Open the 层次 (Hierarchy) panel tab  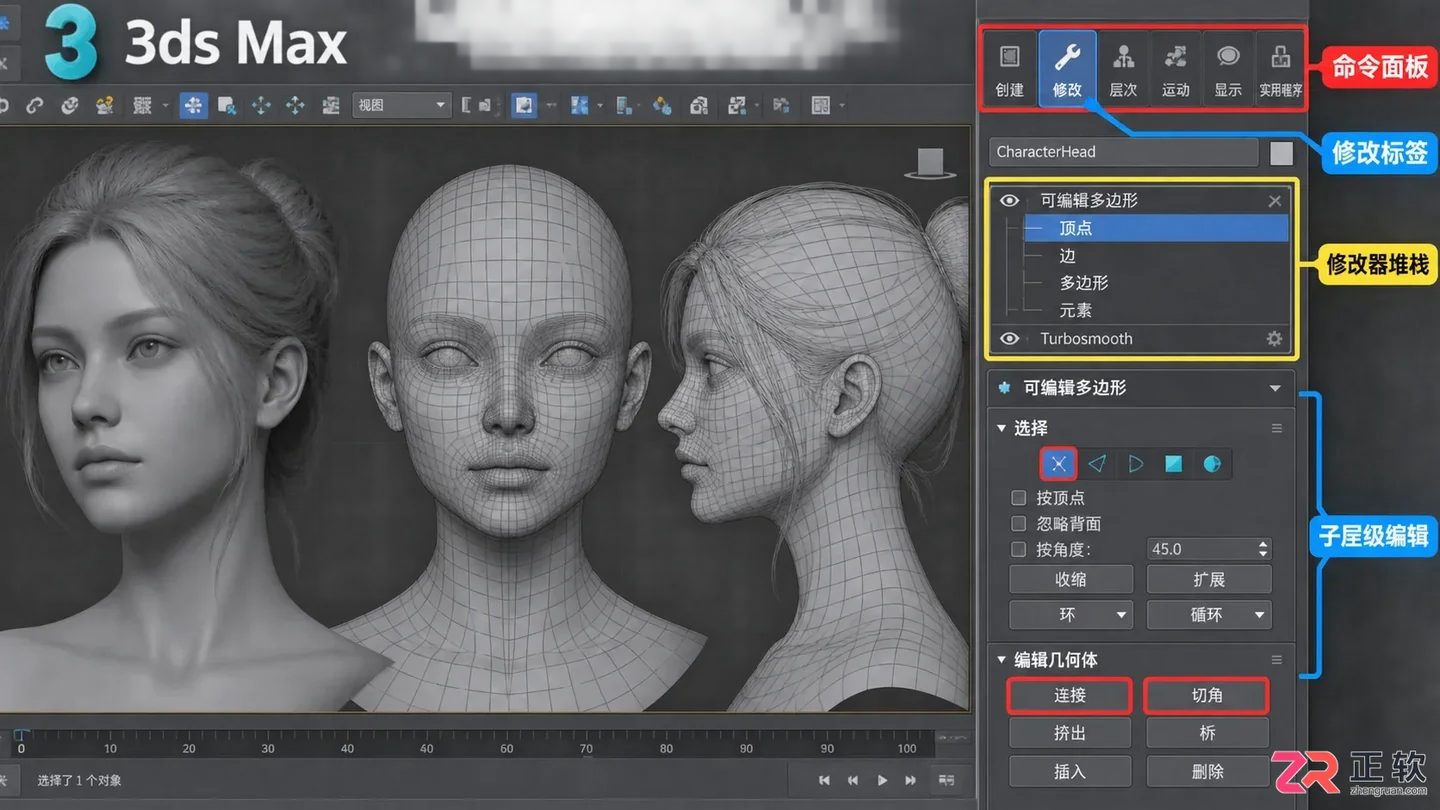click(1123, 69)
